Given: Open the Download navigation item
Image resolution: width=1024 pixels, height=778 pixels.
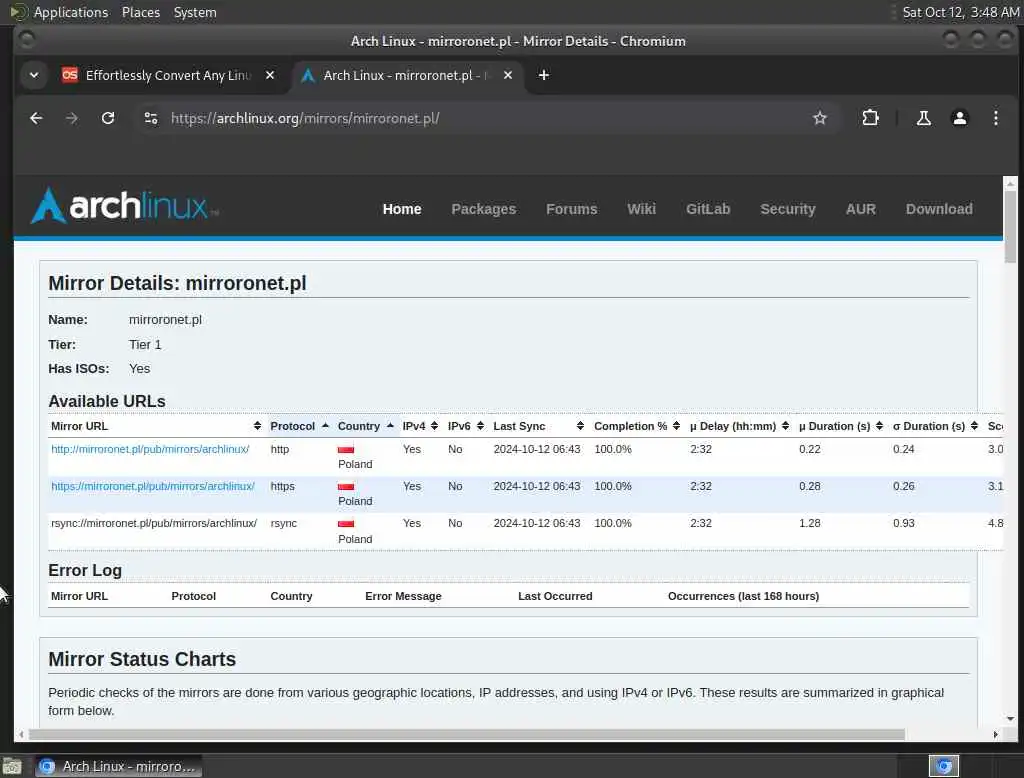Looking at the screenshot, I should click(x=939, y=209).
